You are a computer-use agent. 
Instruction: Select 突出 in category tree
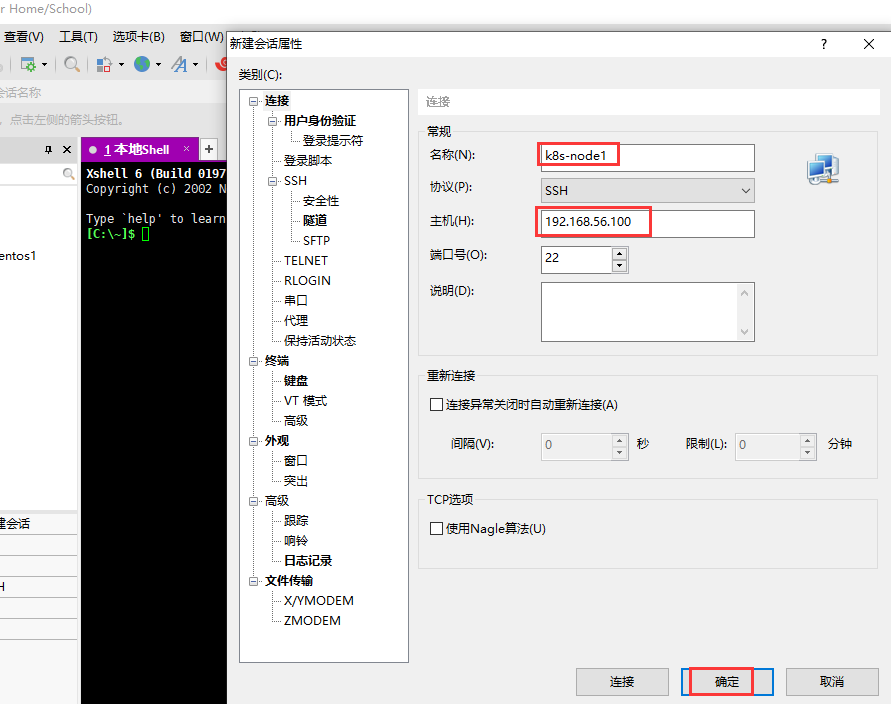click(x=295, y=481)
